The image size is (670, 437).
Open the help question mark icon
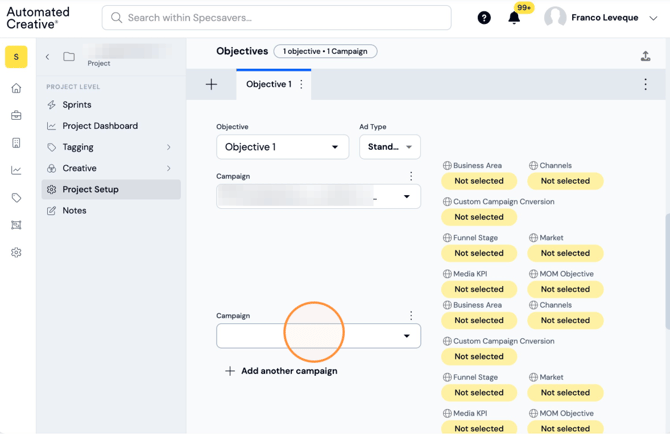pos(484,18)
